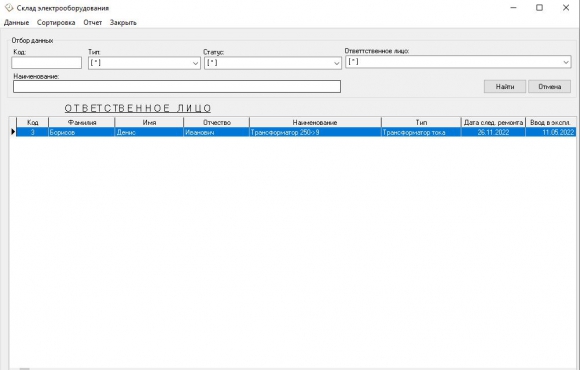Expand the Статус dropdown

tap(273, 63)
